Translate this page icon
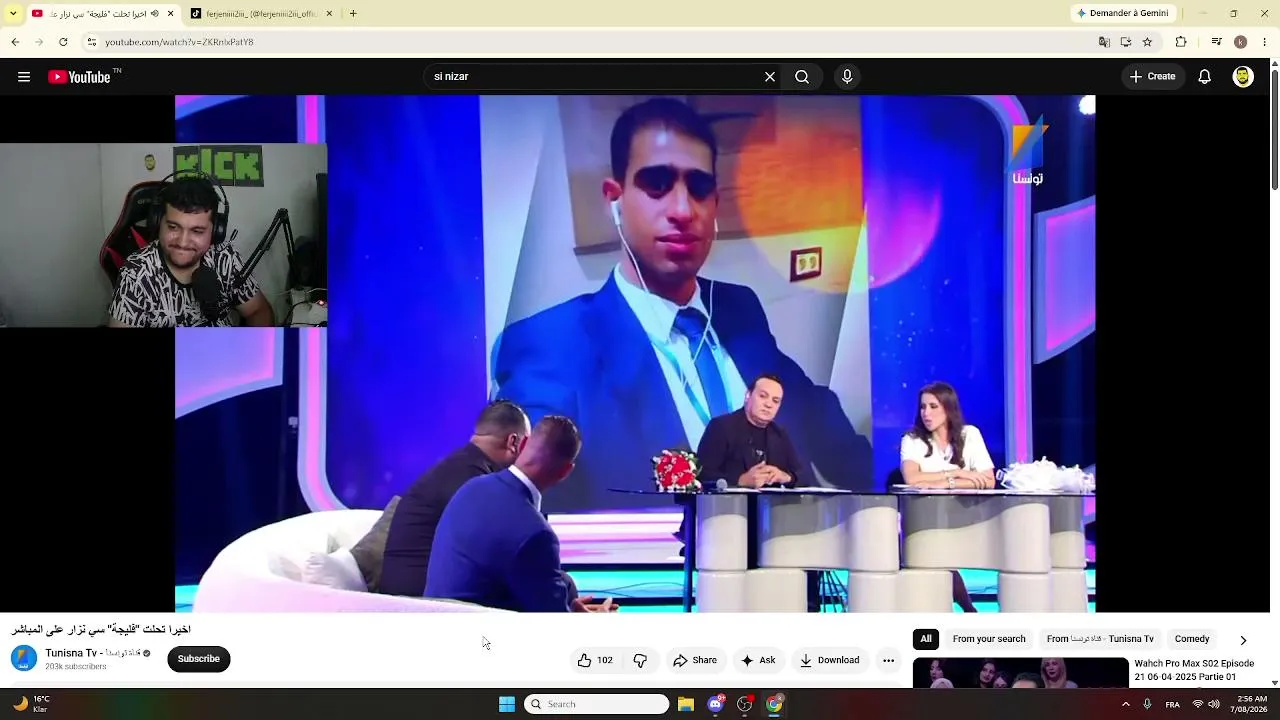1280x720 pixels. tap(1104, 42)
